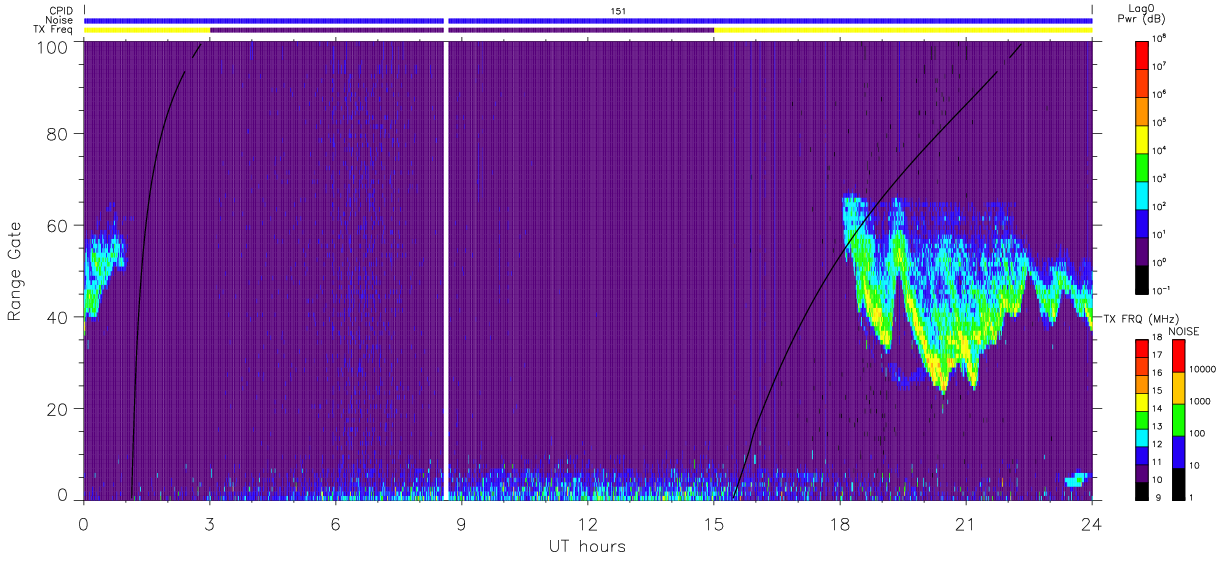Click the red segment of the Lag0 power colorbar
This screenshot has height=567, width=1228.
1143,53
